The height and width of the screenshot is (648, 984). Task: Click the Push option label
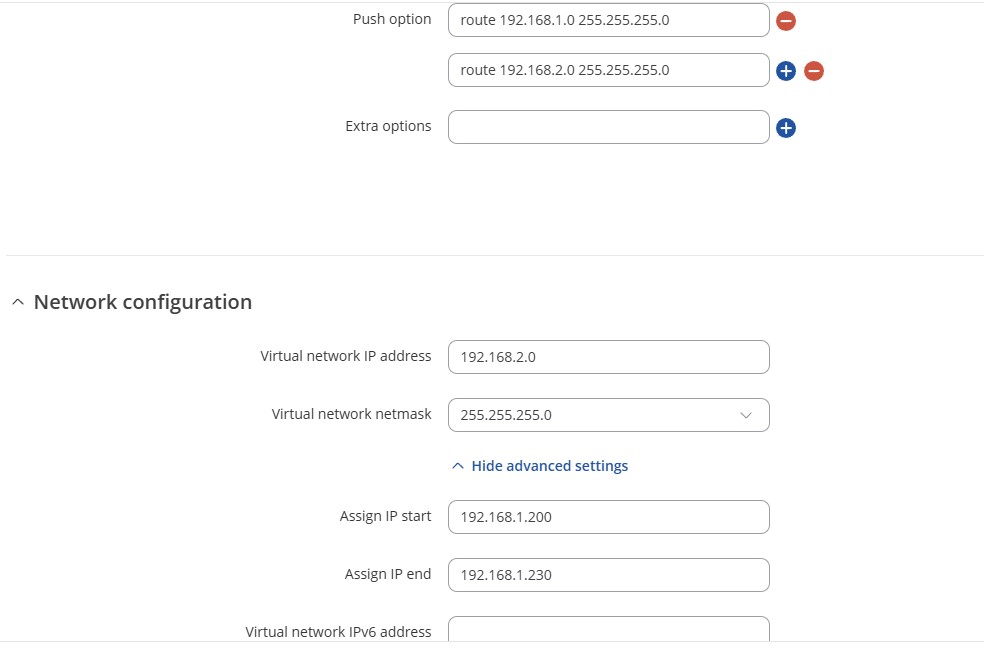click(392, 19)
